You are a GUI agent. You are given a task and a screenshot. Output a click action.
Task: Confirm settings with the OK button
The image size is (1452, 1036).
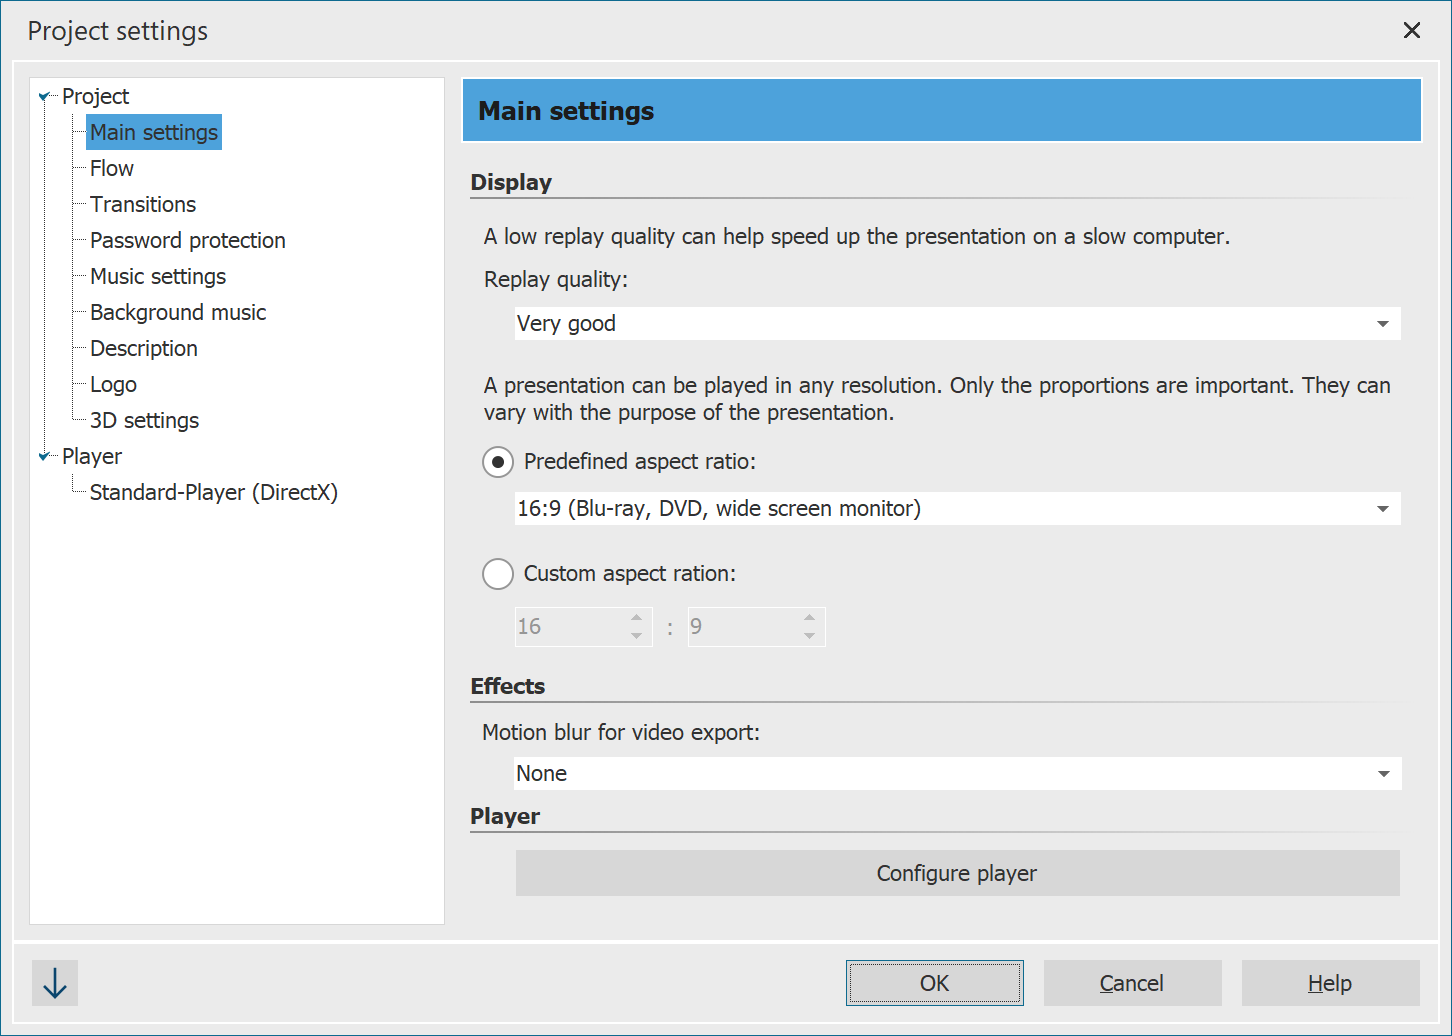pos(934,983)
